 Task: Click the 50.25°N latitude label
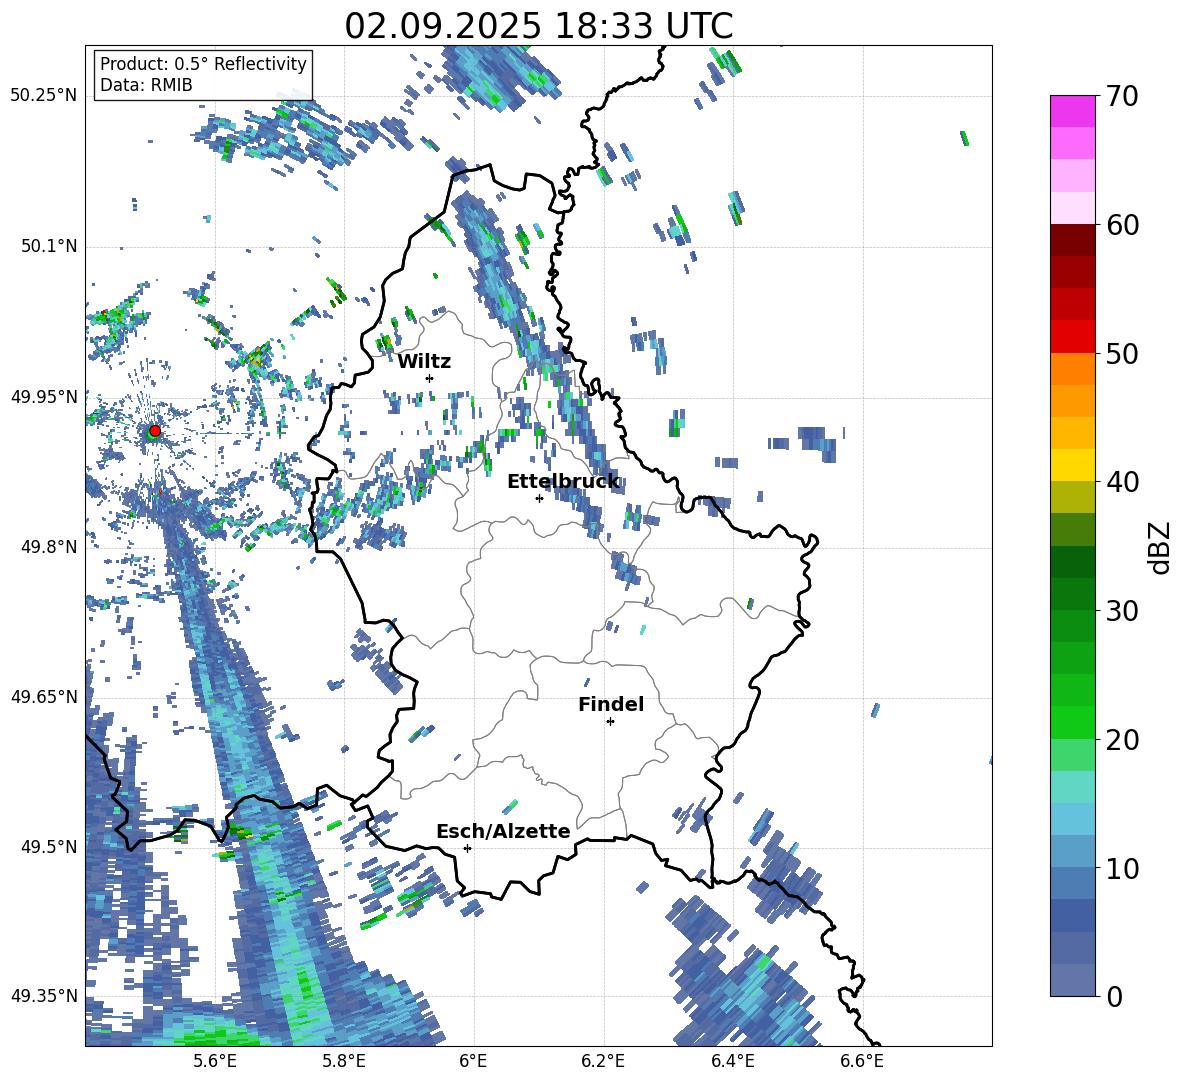point(44,96)
